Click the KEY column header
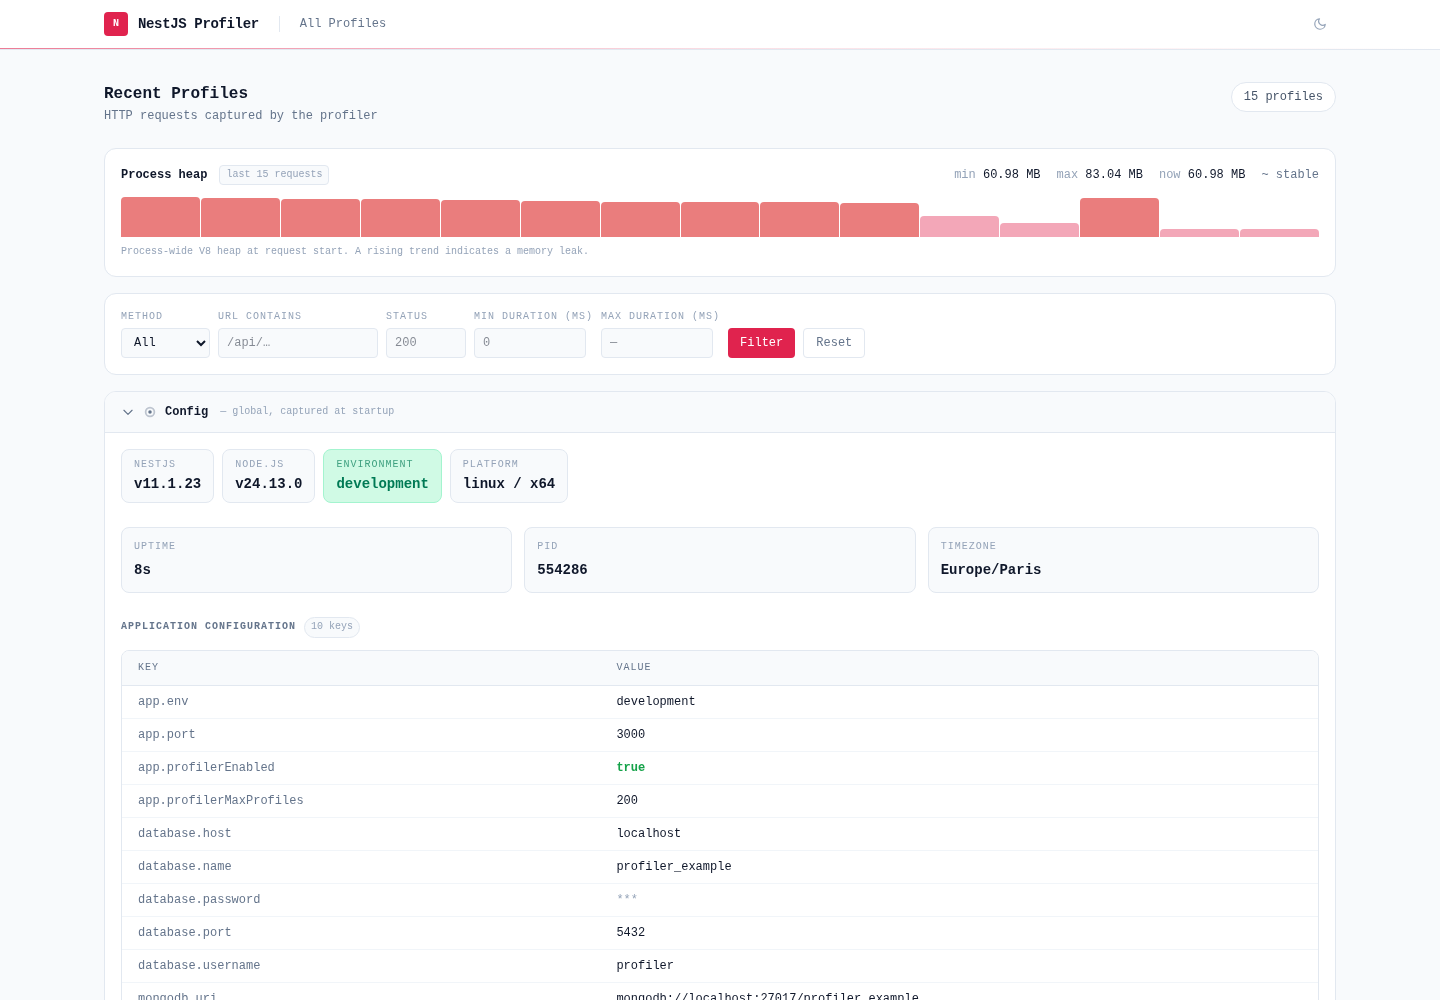1440x1000 pixels. pos(148,667)
